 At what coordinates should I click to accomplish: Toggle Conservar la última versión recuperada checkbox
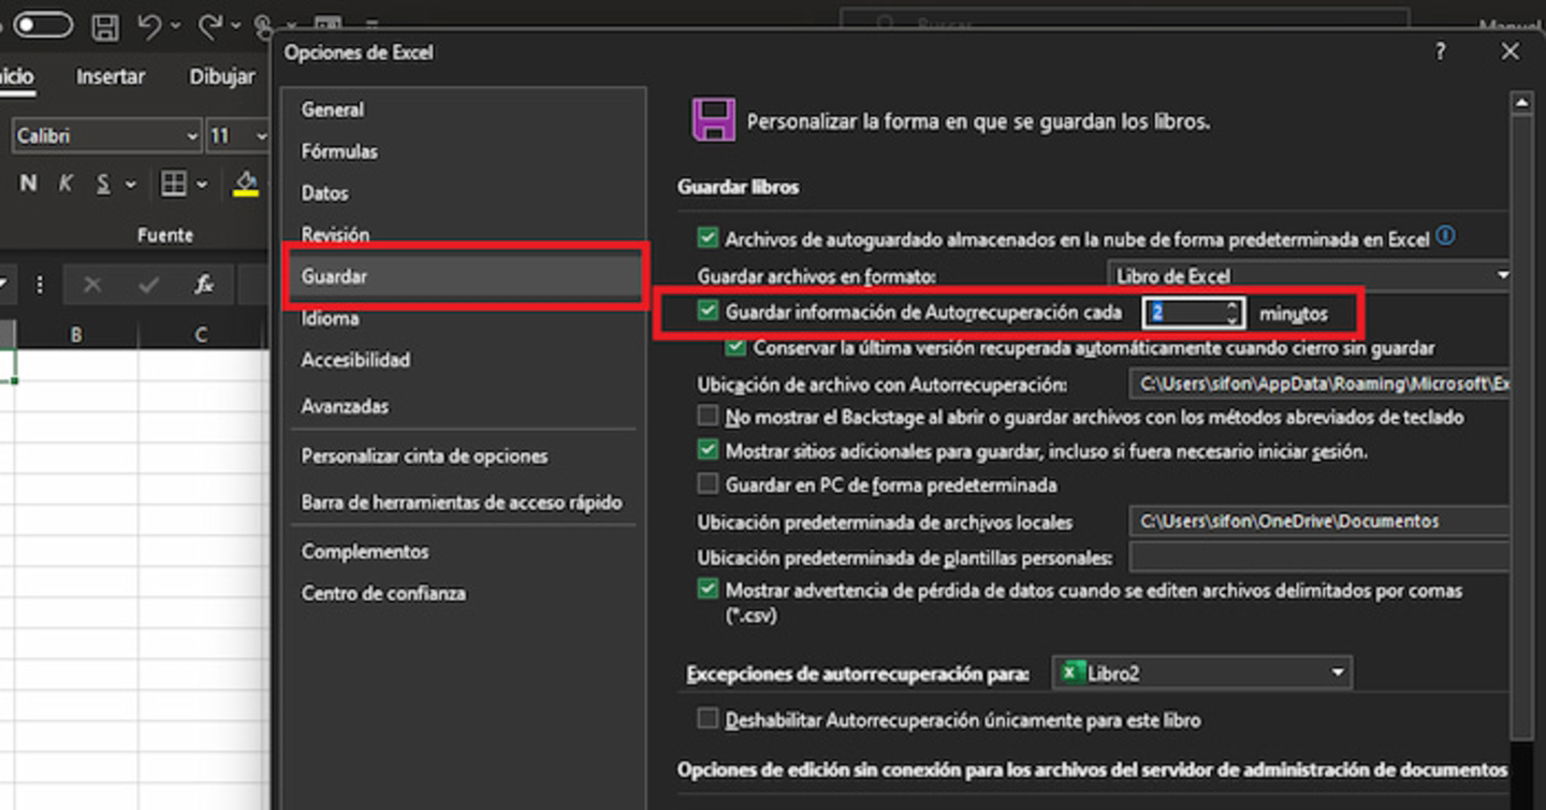736,348
